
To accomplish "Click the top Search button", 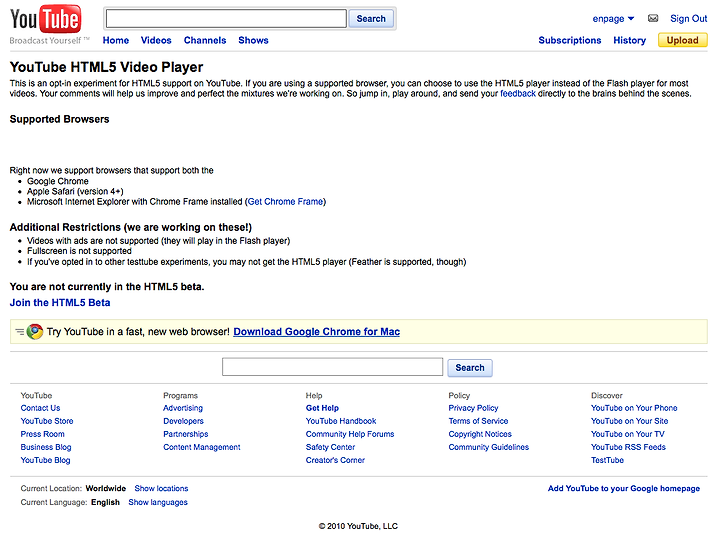I will pyautogui.click(x=371, y=19).
